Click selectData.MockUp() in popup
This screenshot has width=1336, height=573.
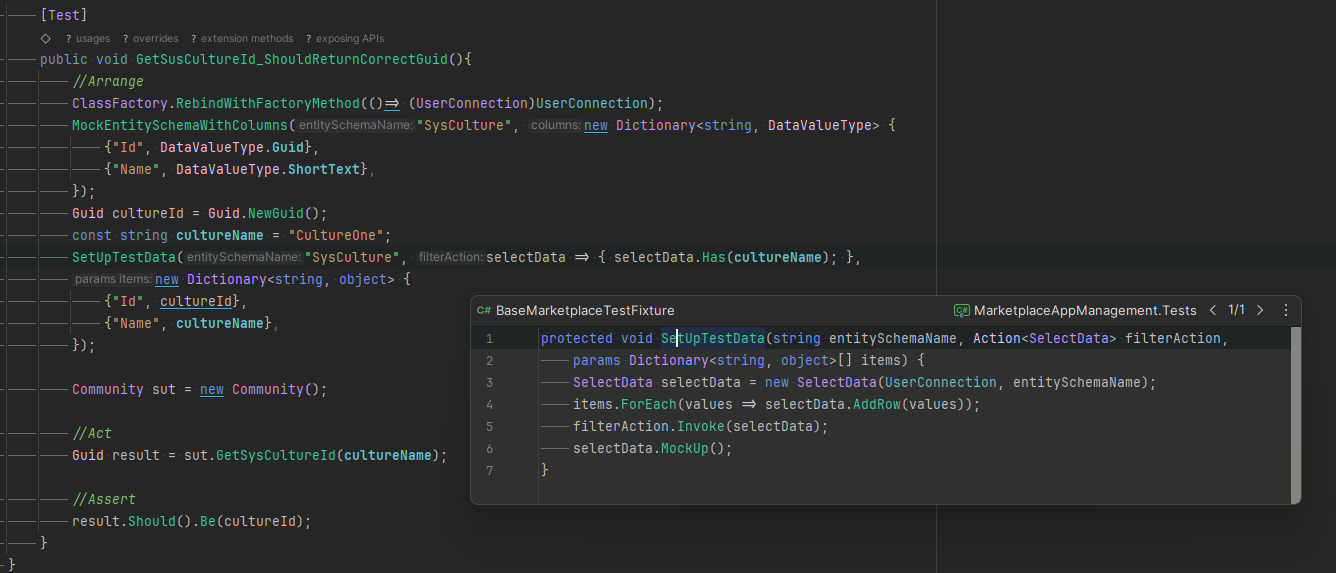(x=649, y=449)
